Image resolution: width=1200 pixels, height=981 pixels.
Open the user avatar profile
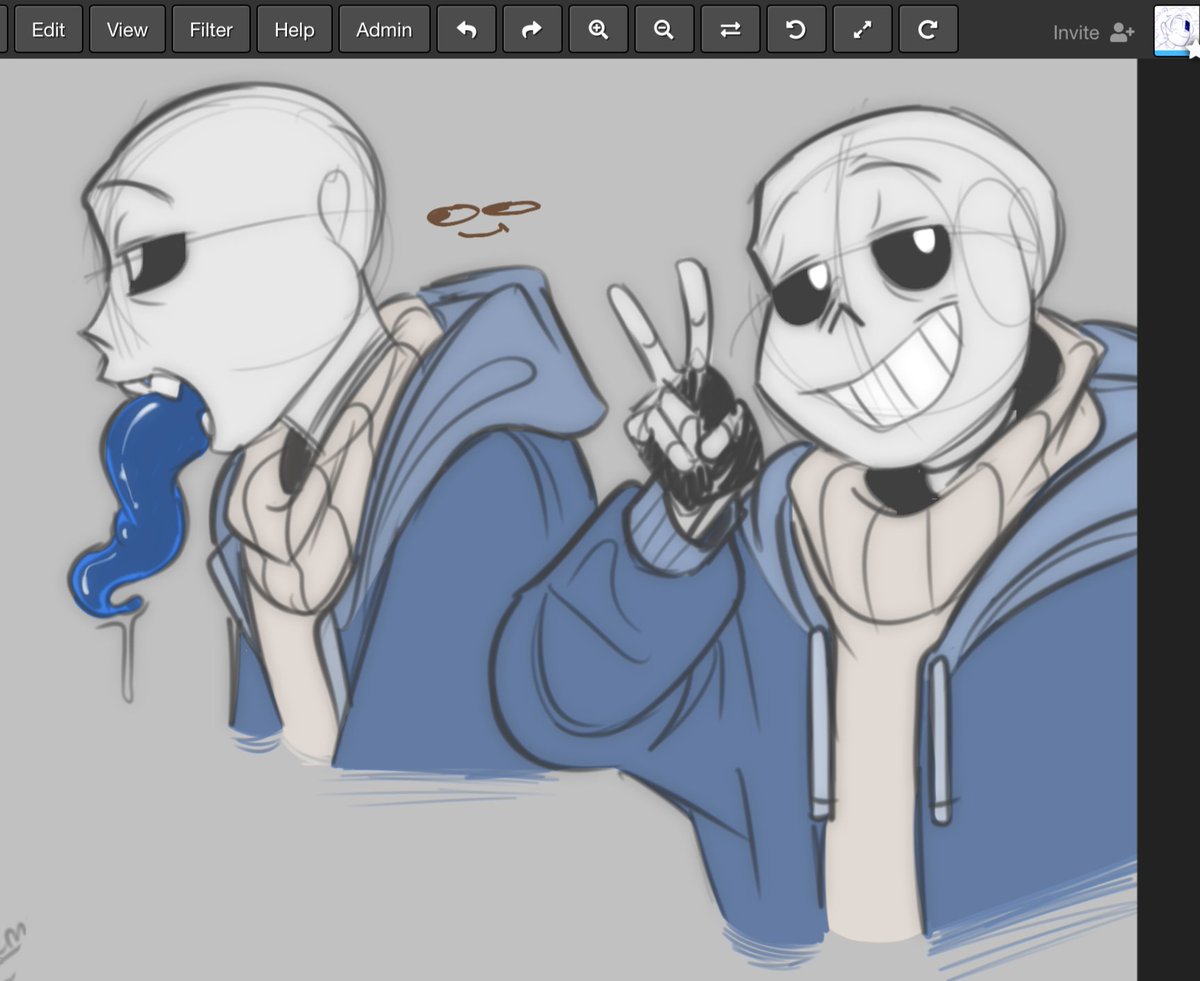[1176, 30]
